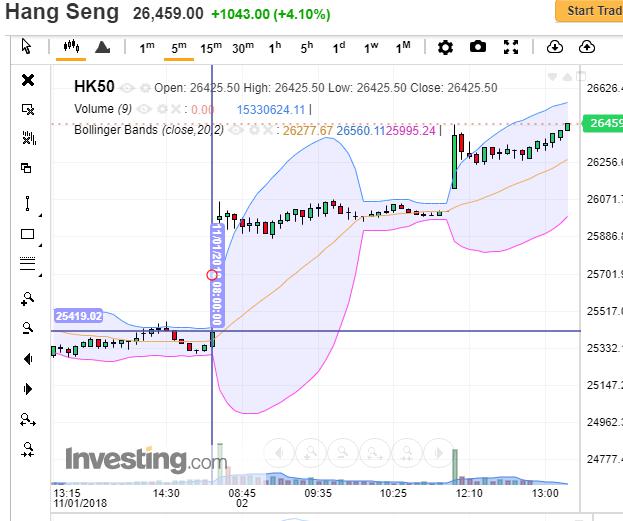The image size is (623, 521).
Task: Select the 15m timeframe
Action: (211, 48)
